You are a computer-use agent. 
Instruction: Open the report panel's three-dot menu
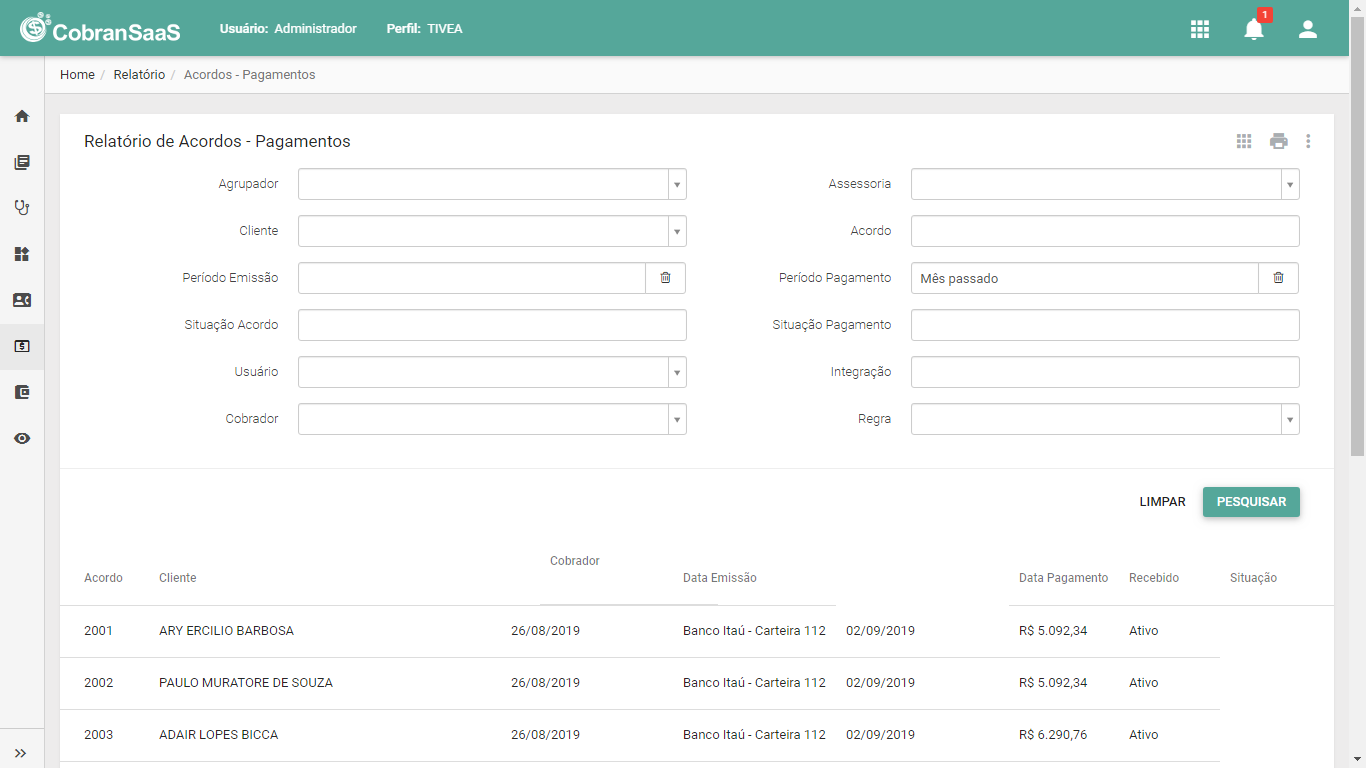[x=1308, y=141]
